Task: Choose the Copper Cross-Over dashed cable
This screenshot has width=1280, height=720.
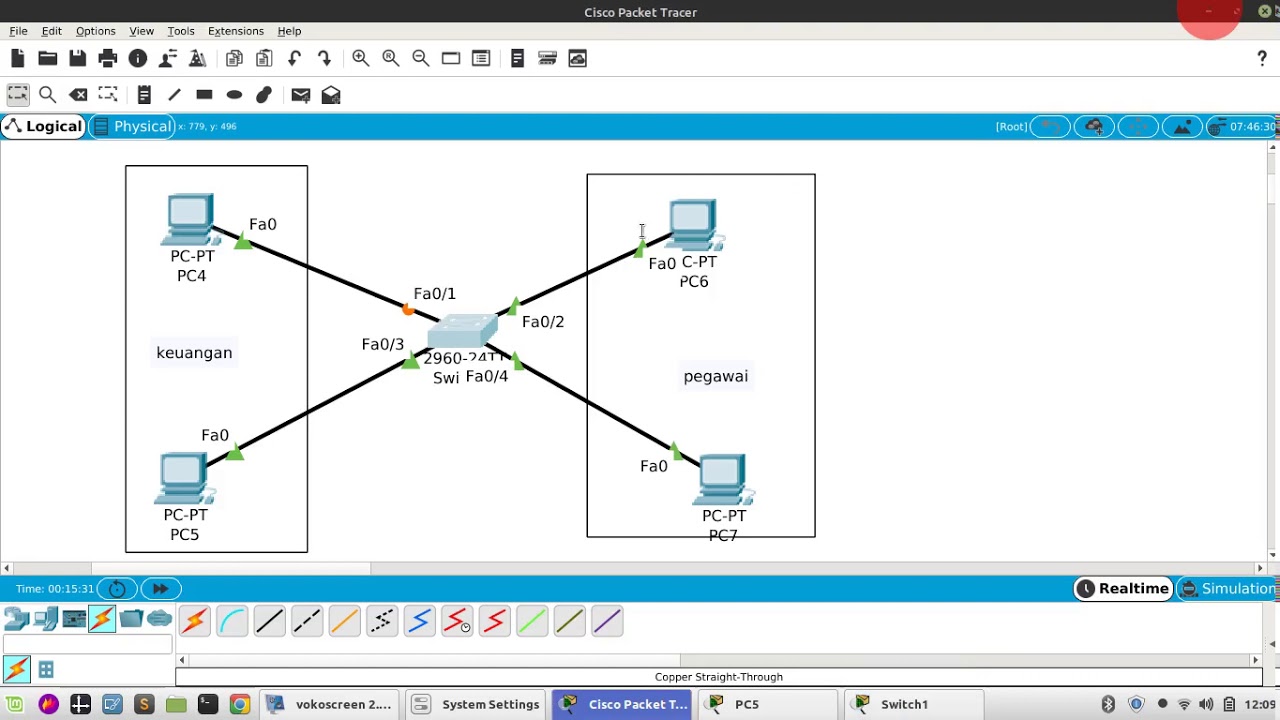Action: [307, 621]
